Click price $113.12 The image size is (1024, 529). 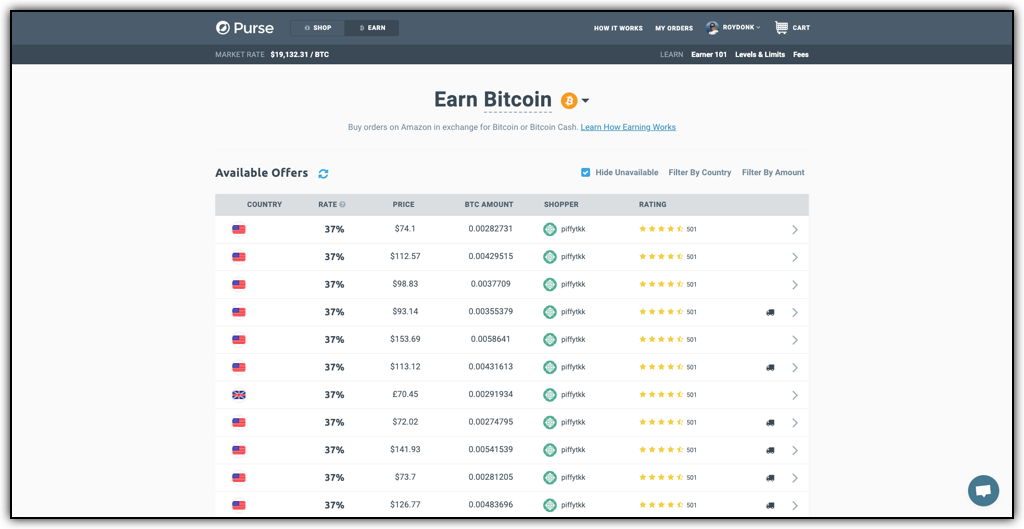[x=406, y=367]
